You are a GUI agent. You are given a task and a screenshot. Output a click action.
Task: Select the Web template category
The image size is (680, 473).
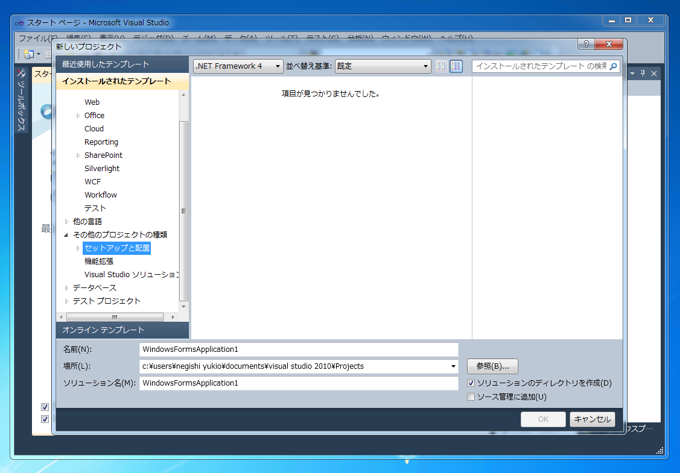click(x=92, y=102)
